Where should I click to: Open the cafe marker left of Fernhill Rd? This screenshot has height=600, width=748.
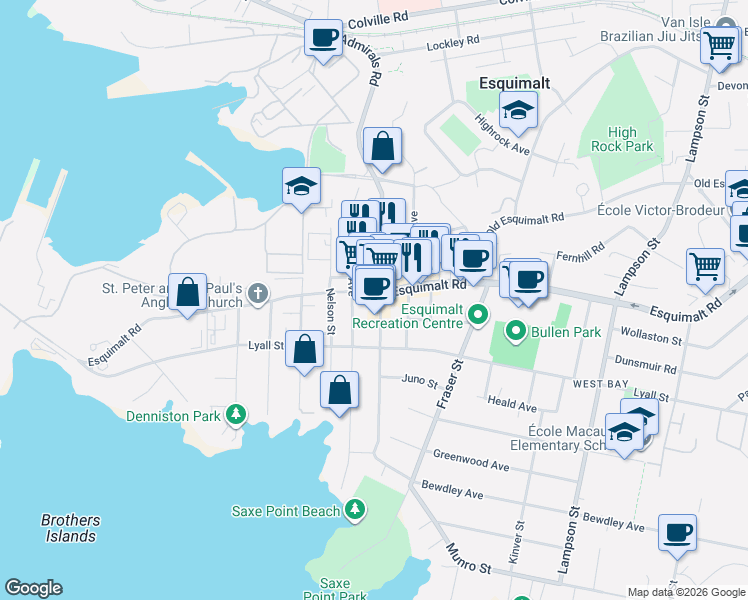click(x=473, y=262)
